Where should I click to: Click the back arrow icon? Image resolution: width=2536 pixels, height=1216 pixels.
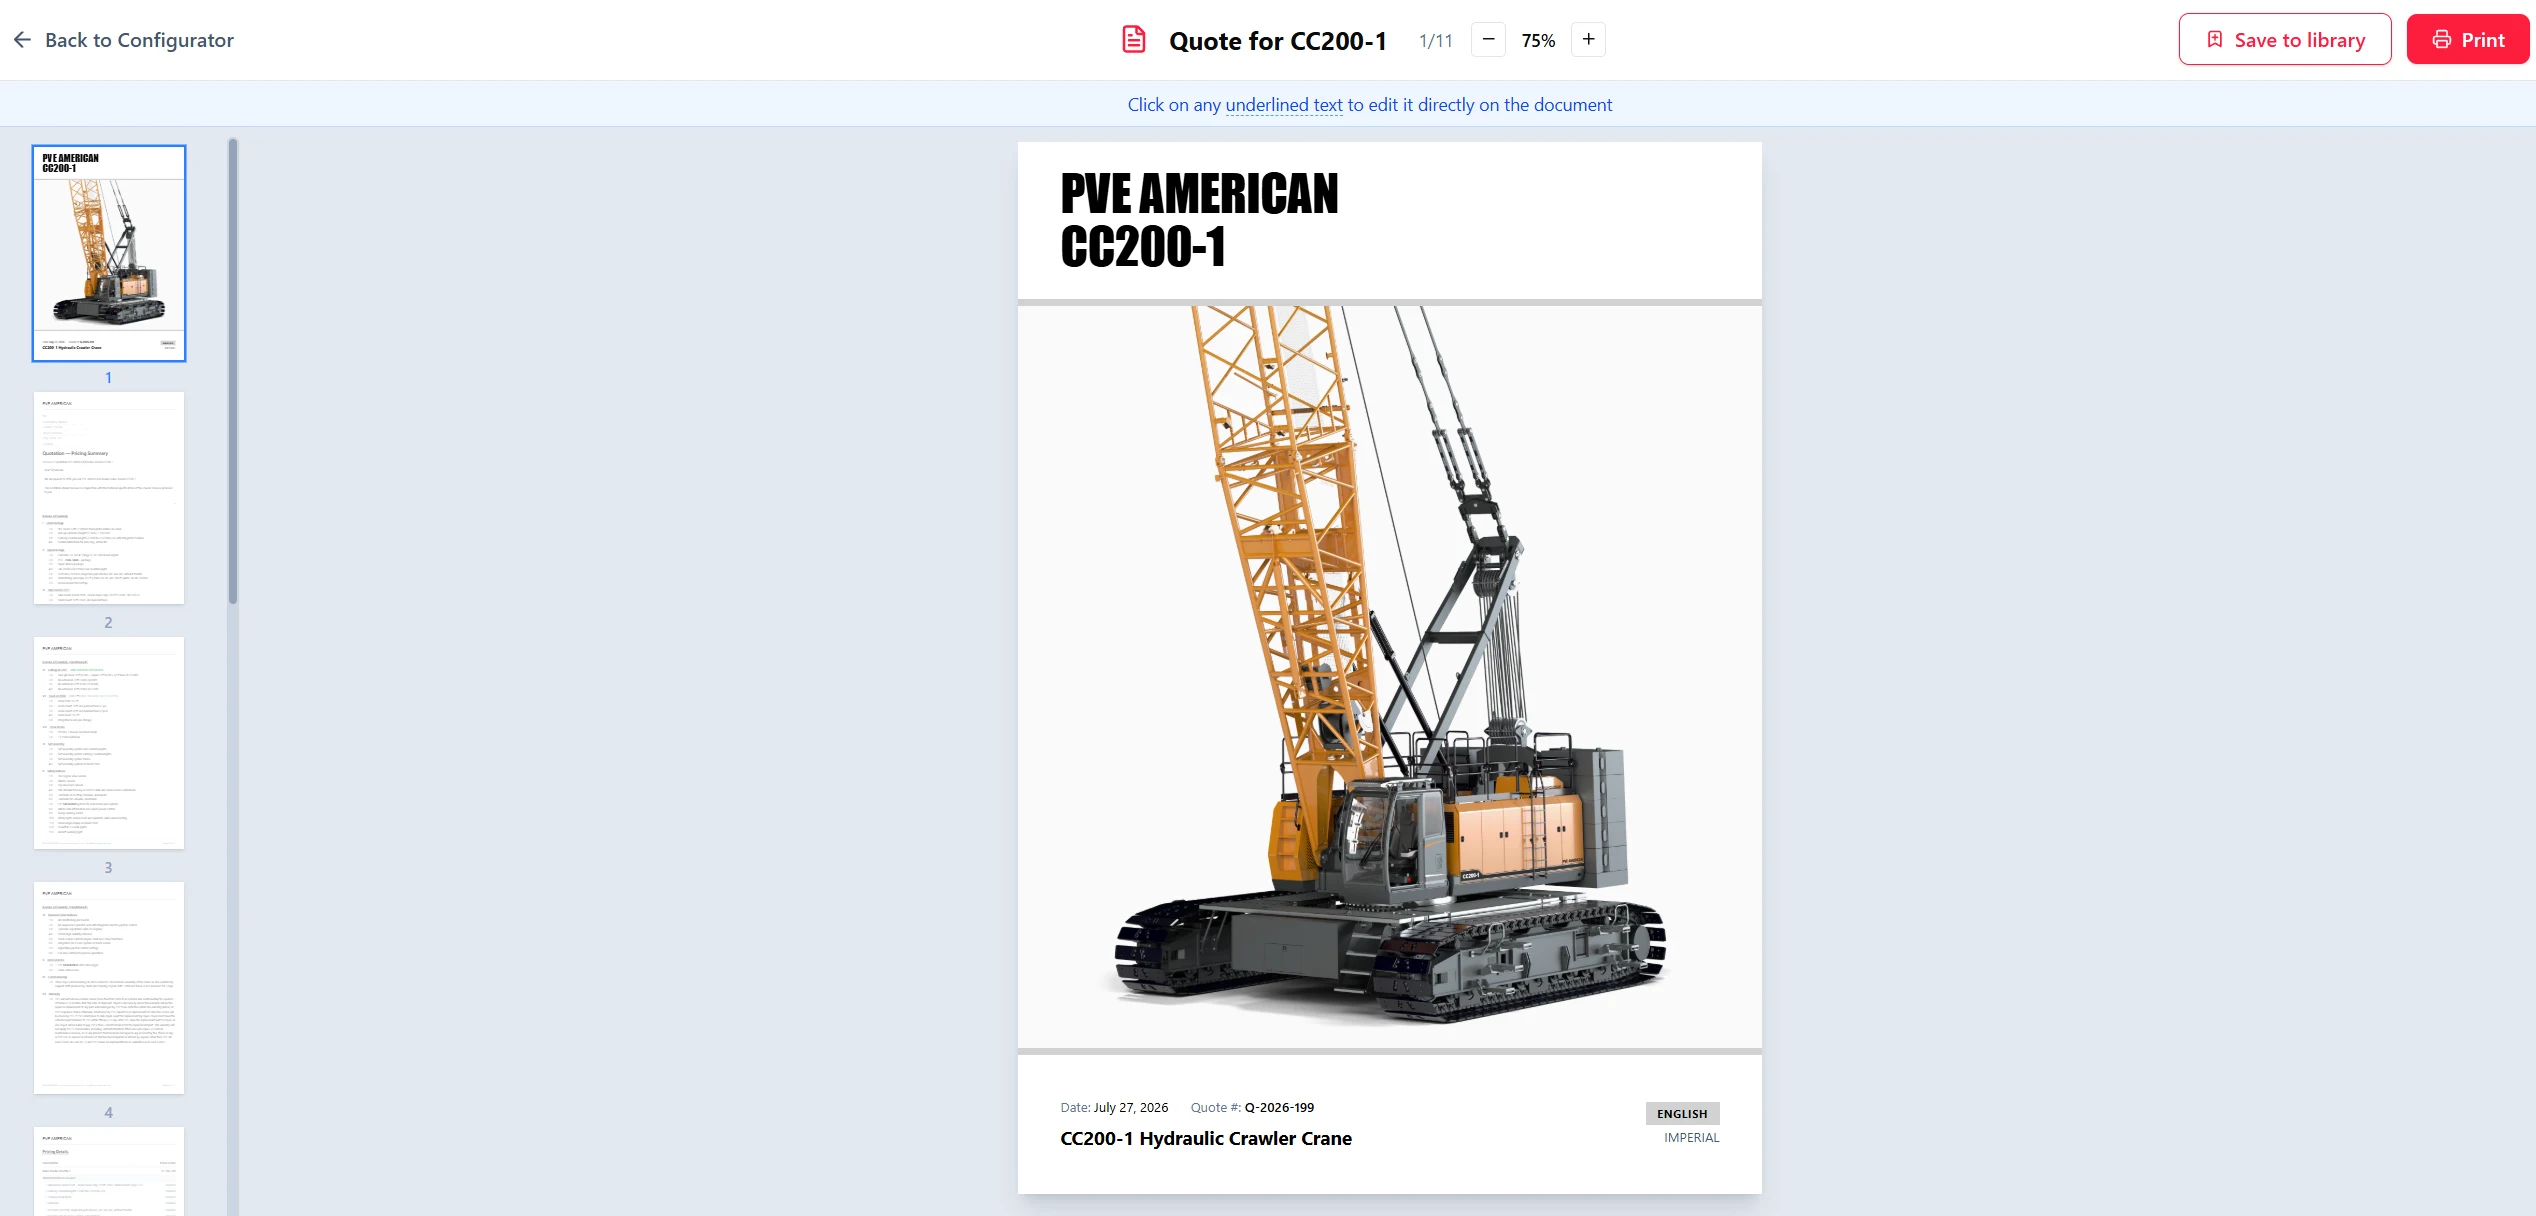[22, 40]
